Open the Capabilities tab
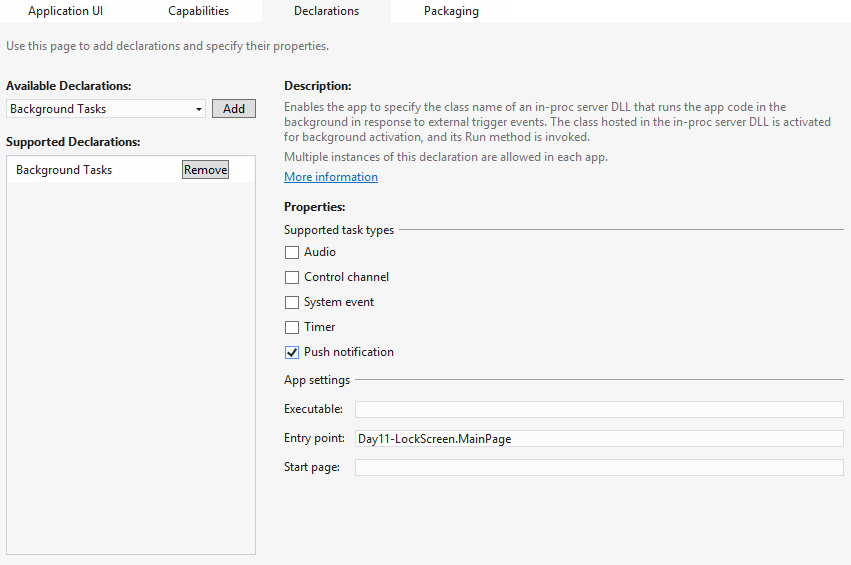This screenshot has width=851, height=565. (x=198, y=11)
